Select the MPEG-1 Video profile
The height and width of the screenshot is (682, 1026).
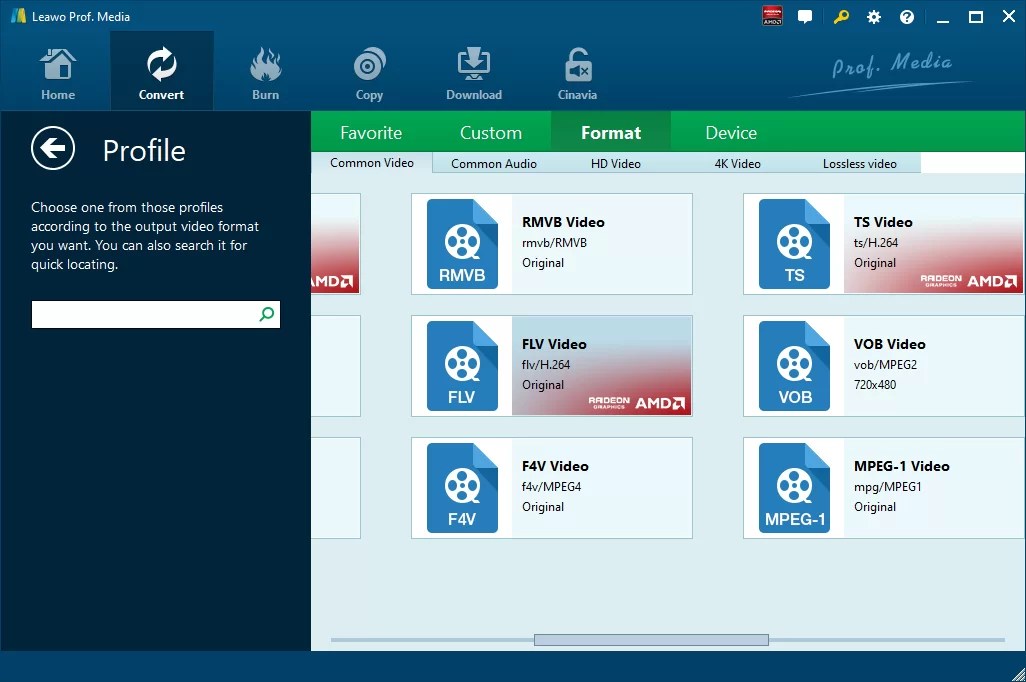883,487
